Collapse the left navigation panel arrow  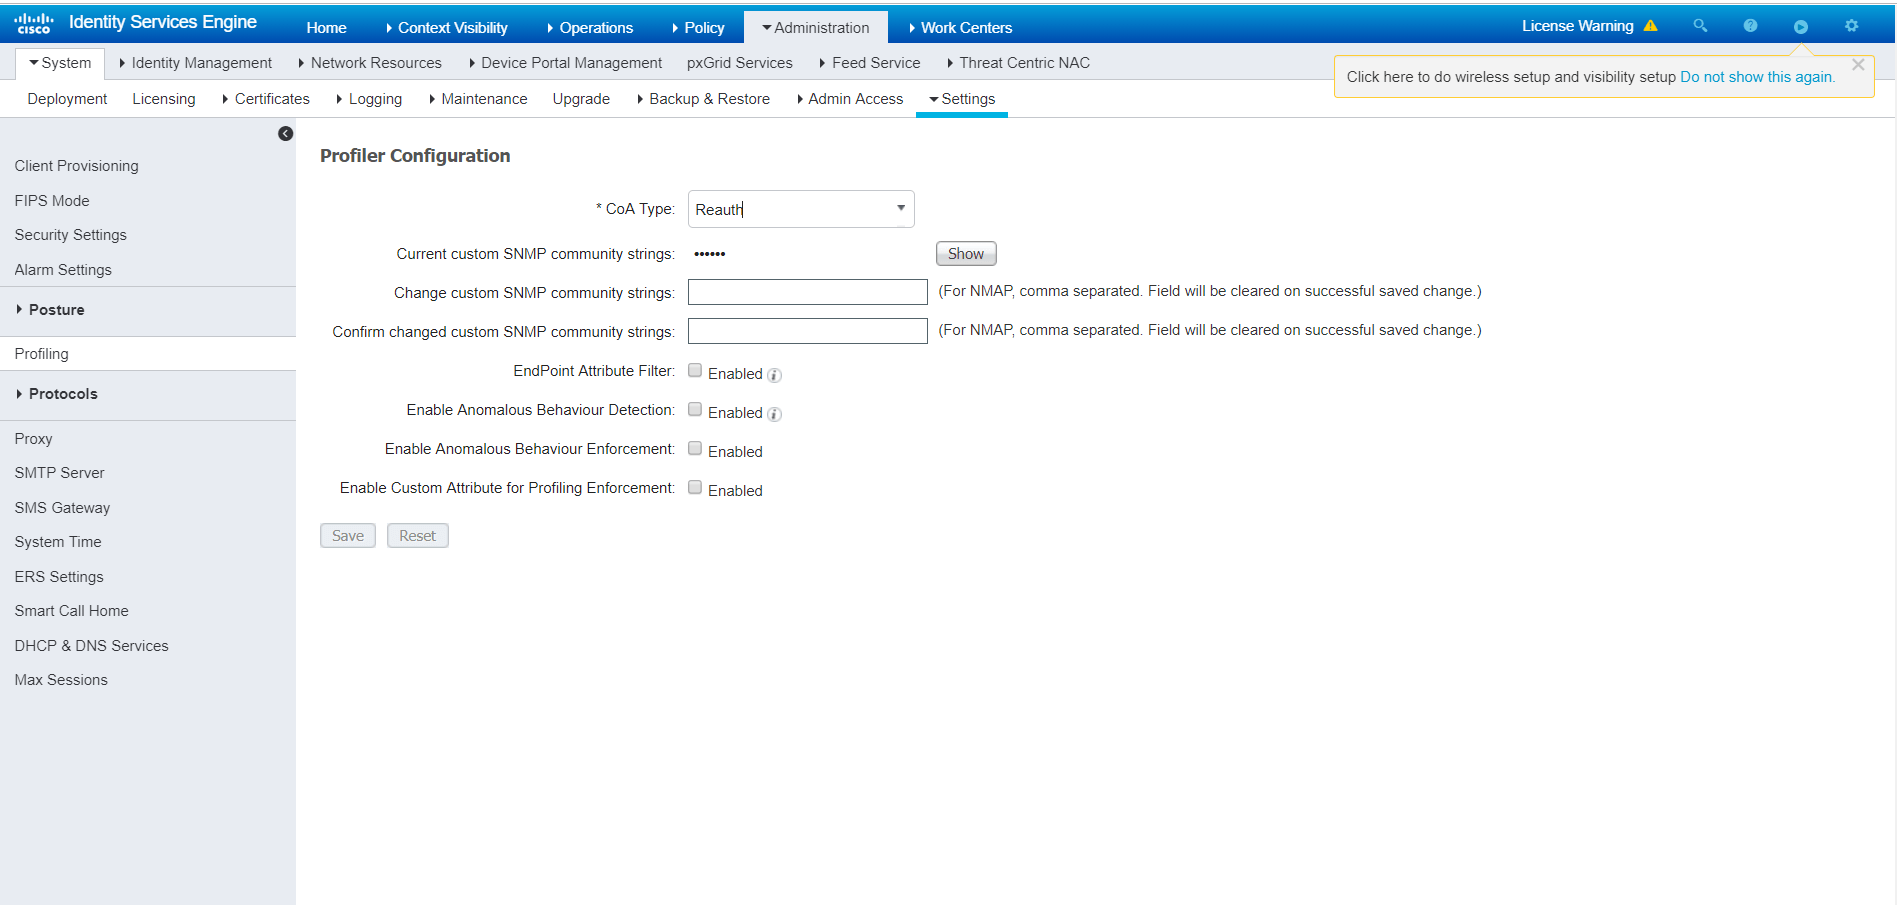[x=285, y=133]
